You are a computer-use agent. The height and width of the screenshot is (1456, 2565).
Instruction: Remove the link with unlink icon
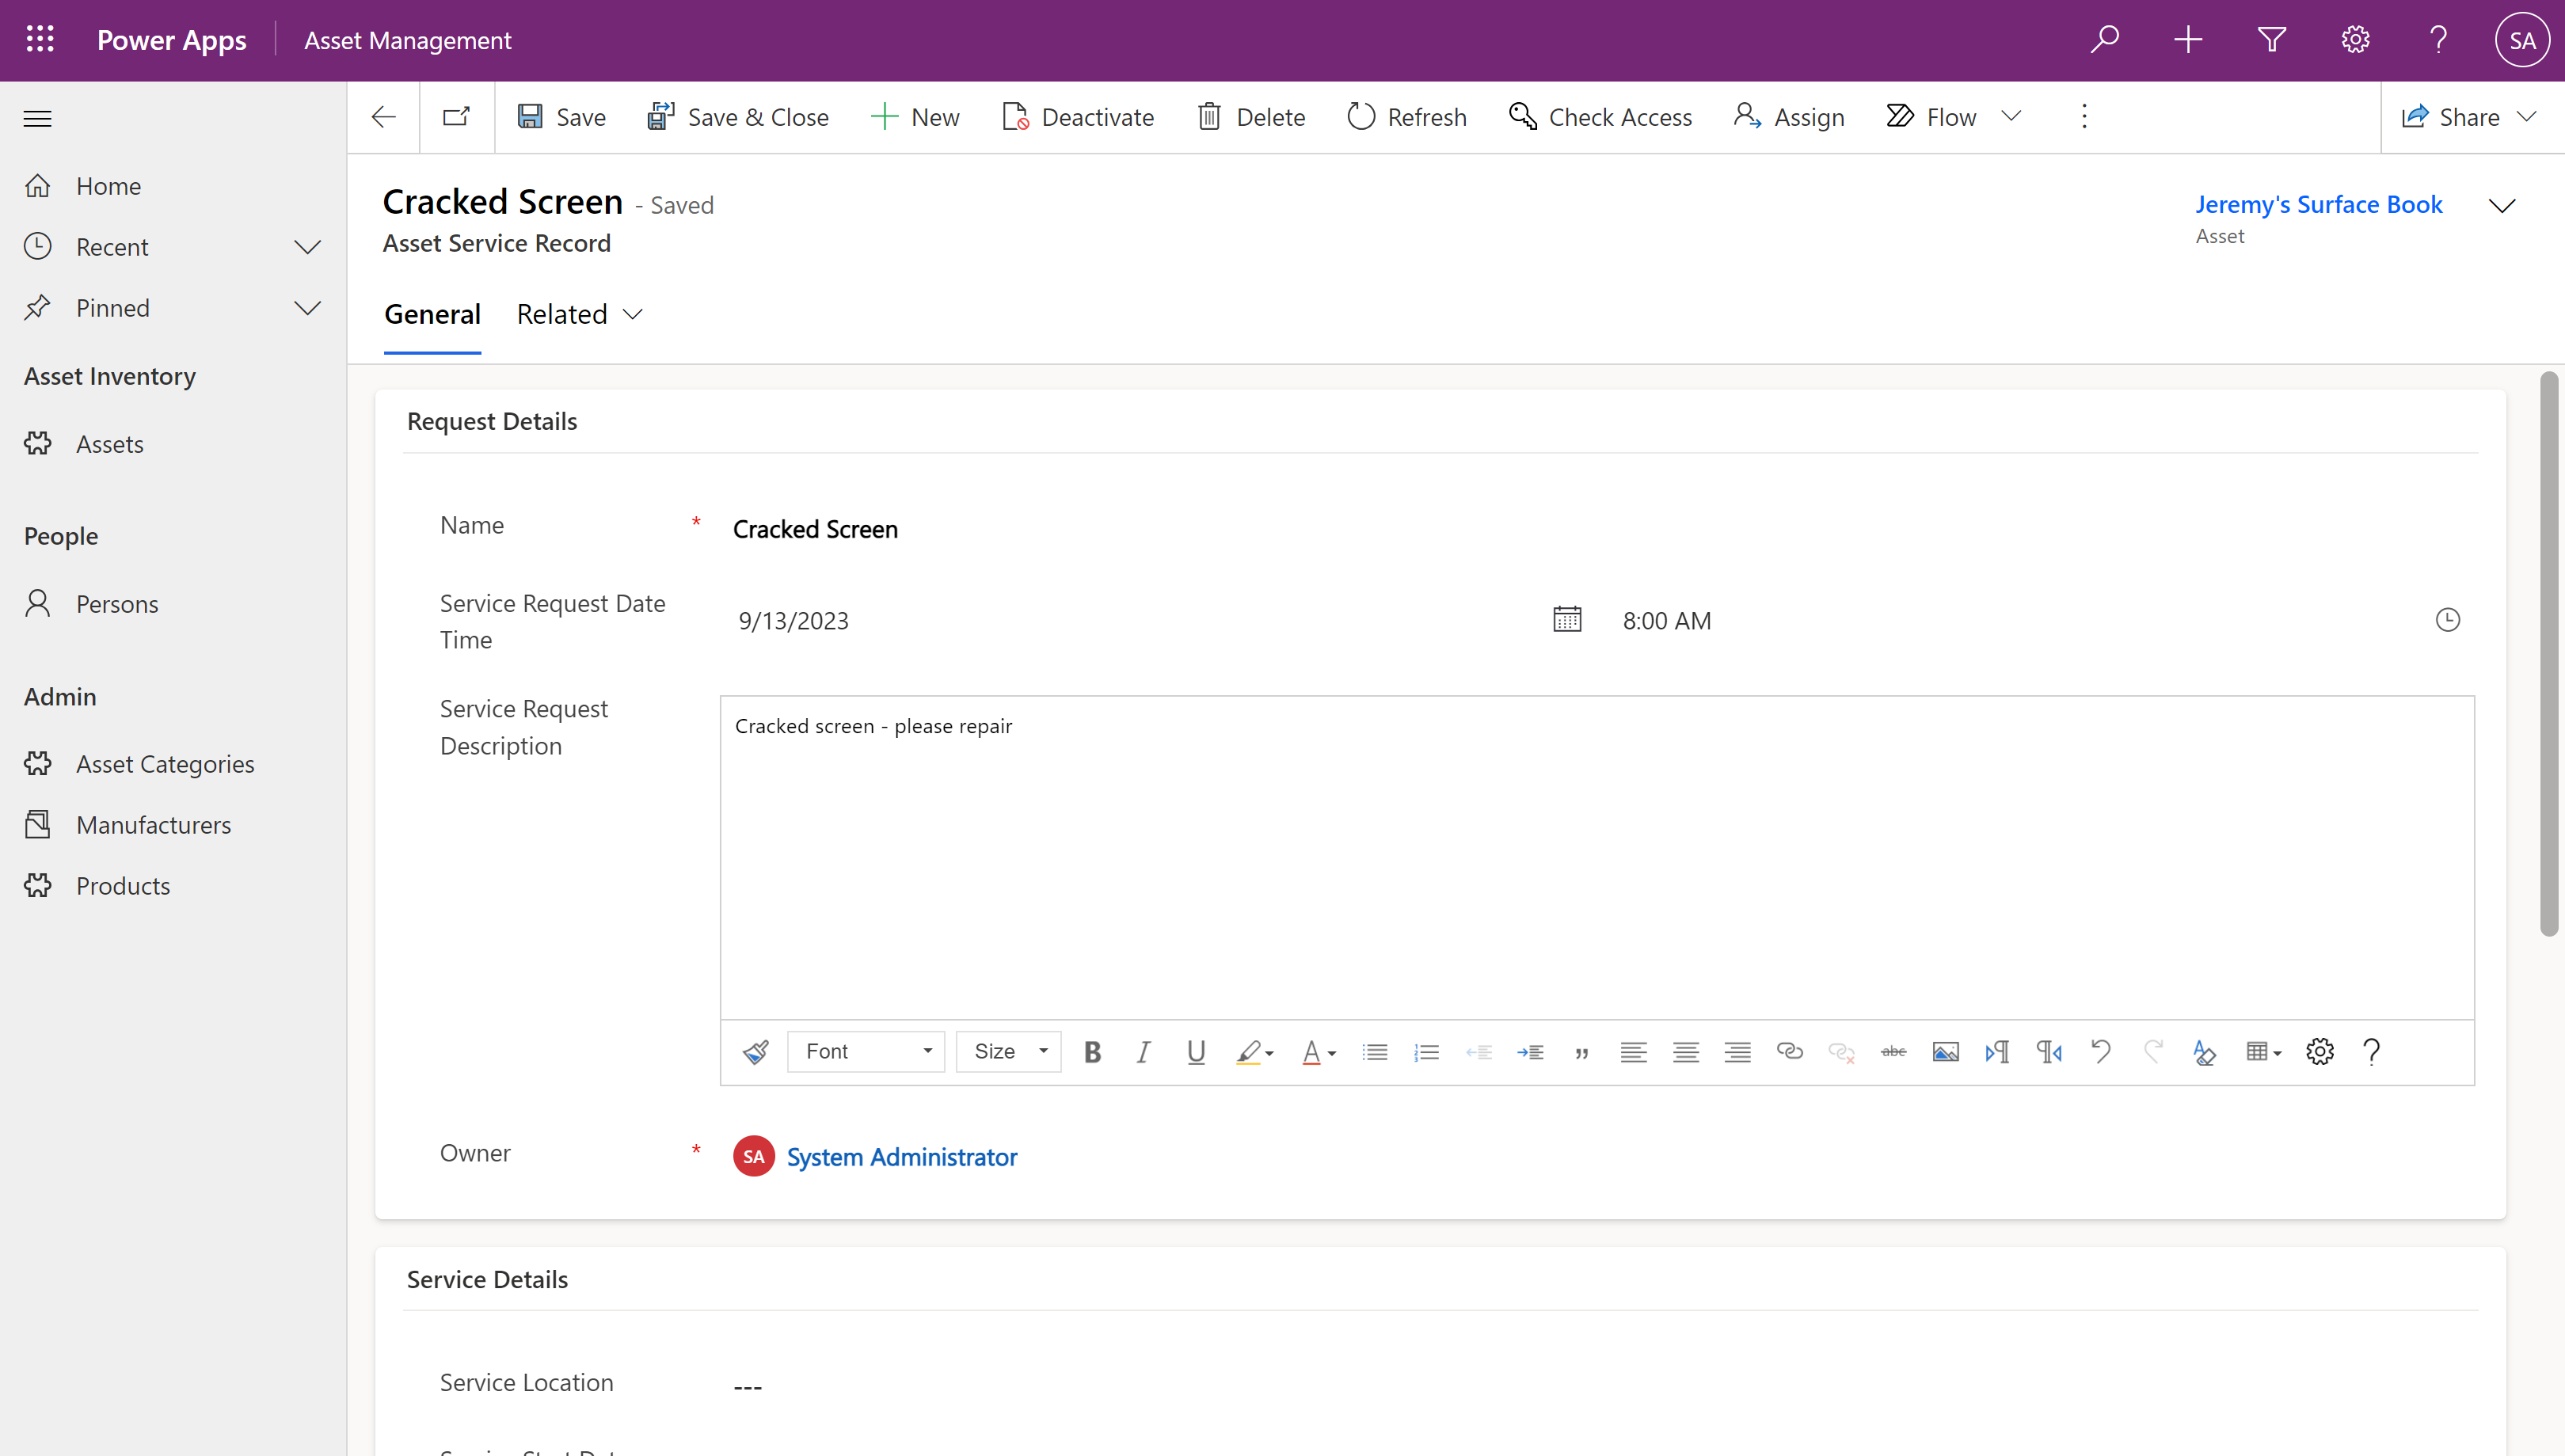pyautogui.click(x=1842, y=1052)
